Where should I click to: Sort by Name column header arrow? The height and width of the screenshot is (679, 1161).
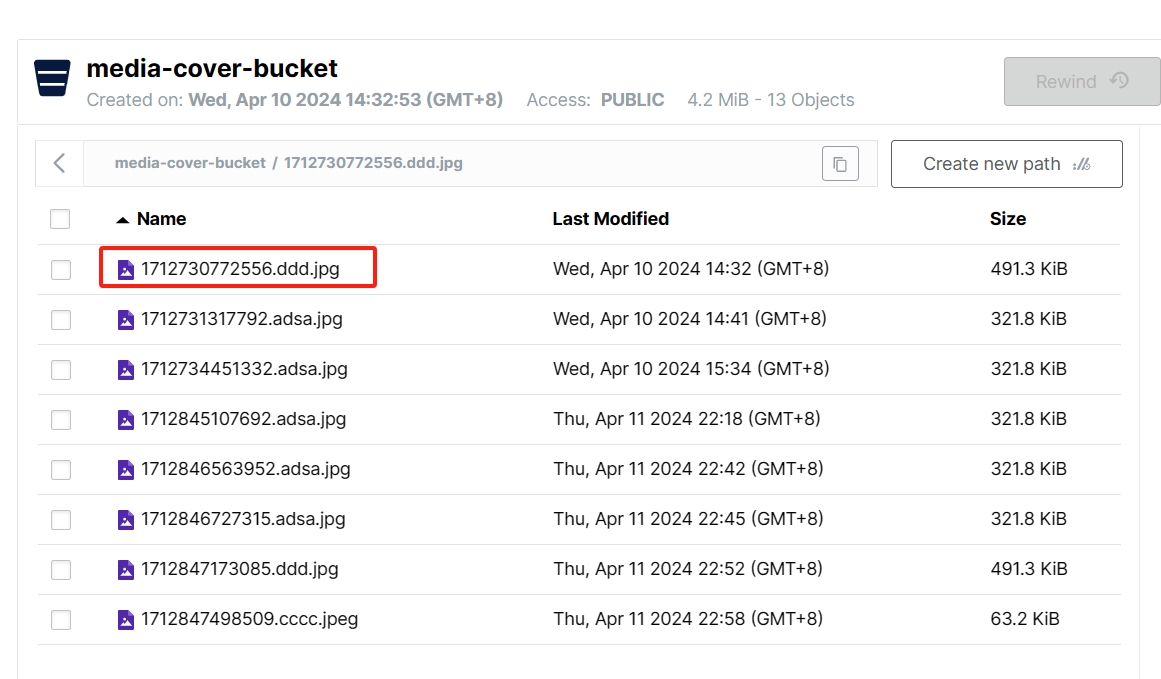coord(123,219)
